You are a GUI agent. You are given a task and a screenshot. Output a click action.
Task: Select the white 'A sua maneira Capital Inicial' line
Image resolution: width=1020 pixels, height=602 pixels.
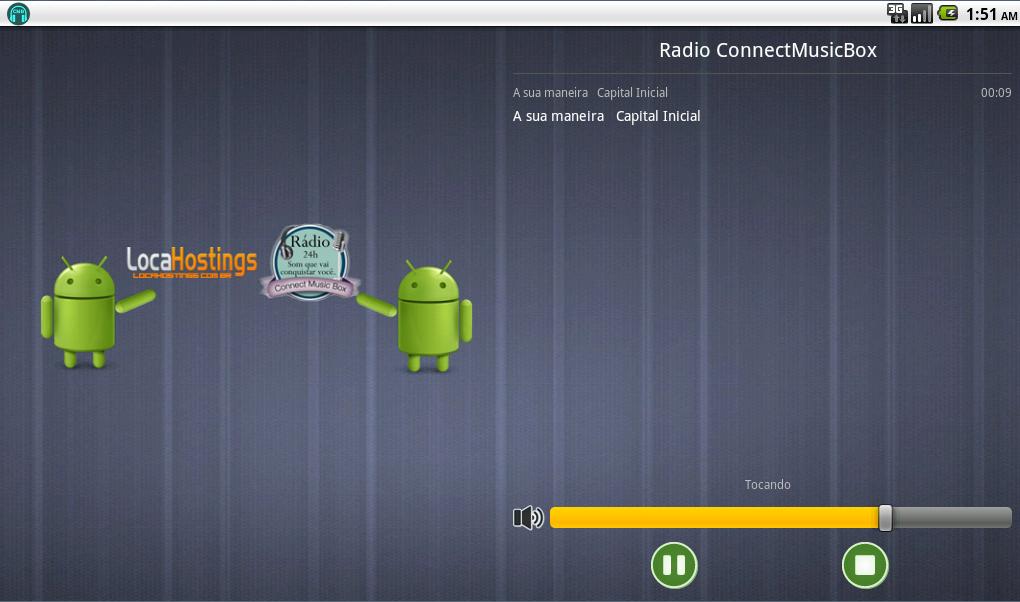coord(606,116)
